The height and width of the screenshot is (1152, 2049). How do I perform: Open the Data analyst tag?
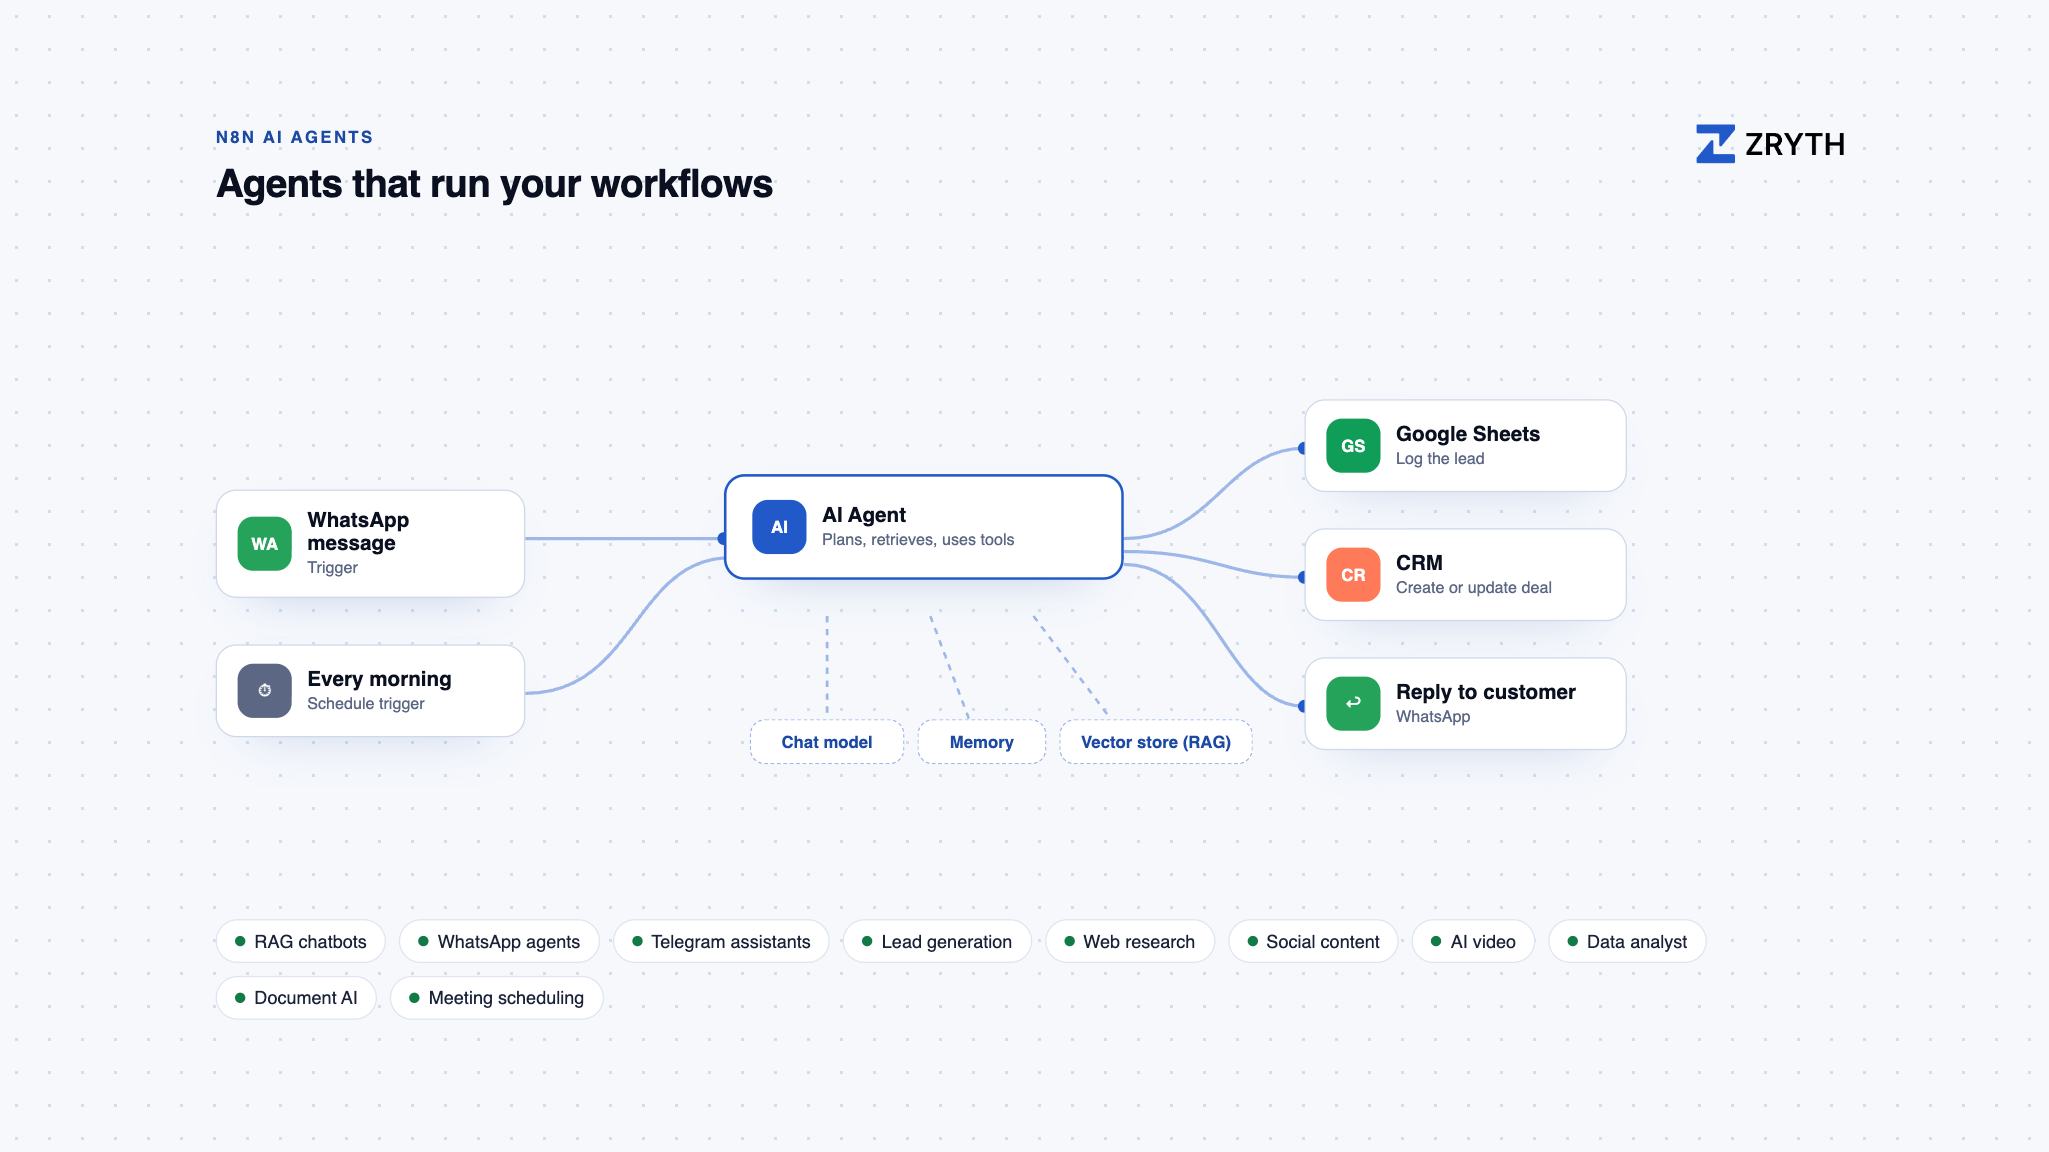[x=1627, y=941]
